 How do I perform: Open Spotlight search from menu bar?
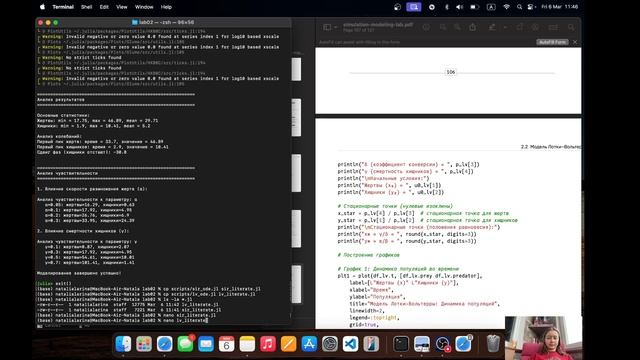(x=519, y=7)
